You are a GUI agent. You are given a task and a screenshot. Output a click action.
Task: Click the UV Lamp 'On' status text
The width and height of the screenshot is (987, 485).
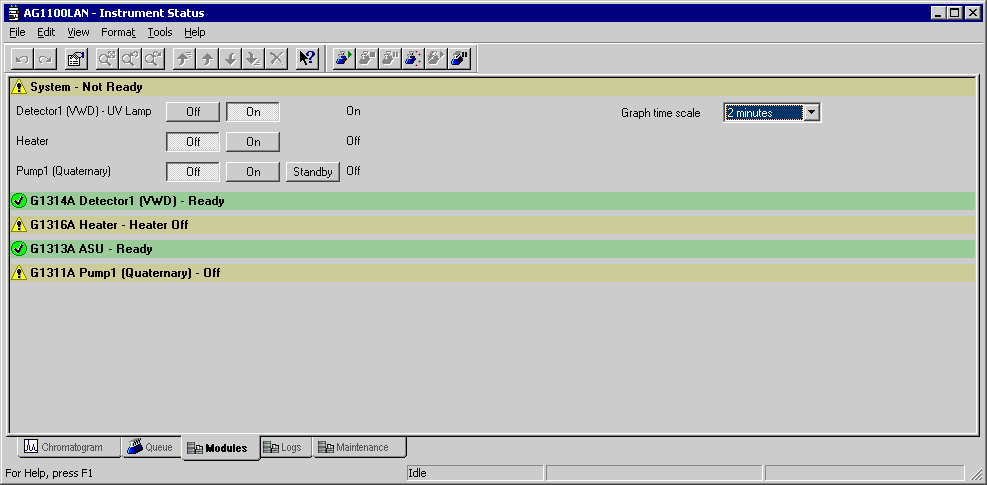pyautogui.click(x=353, y=111)
